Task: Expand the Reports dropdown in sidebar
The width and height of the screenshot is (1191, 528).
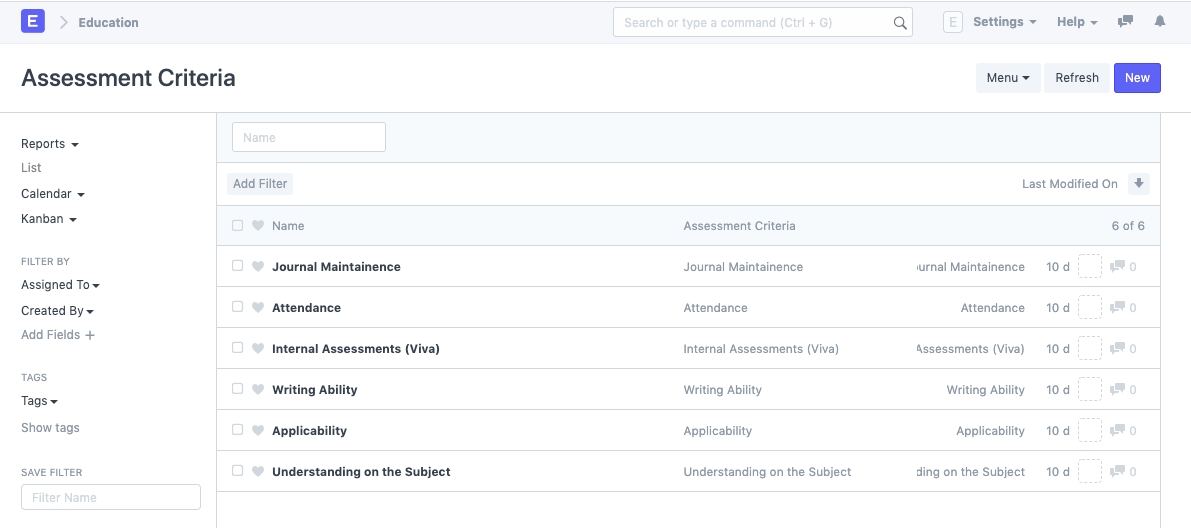Action: click(49, 144)
